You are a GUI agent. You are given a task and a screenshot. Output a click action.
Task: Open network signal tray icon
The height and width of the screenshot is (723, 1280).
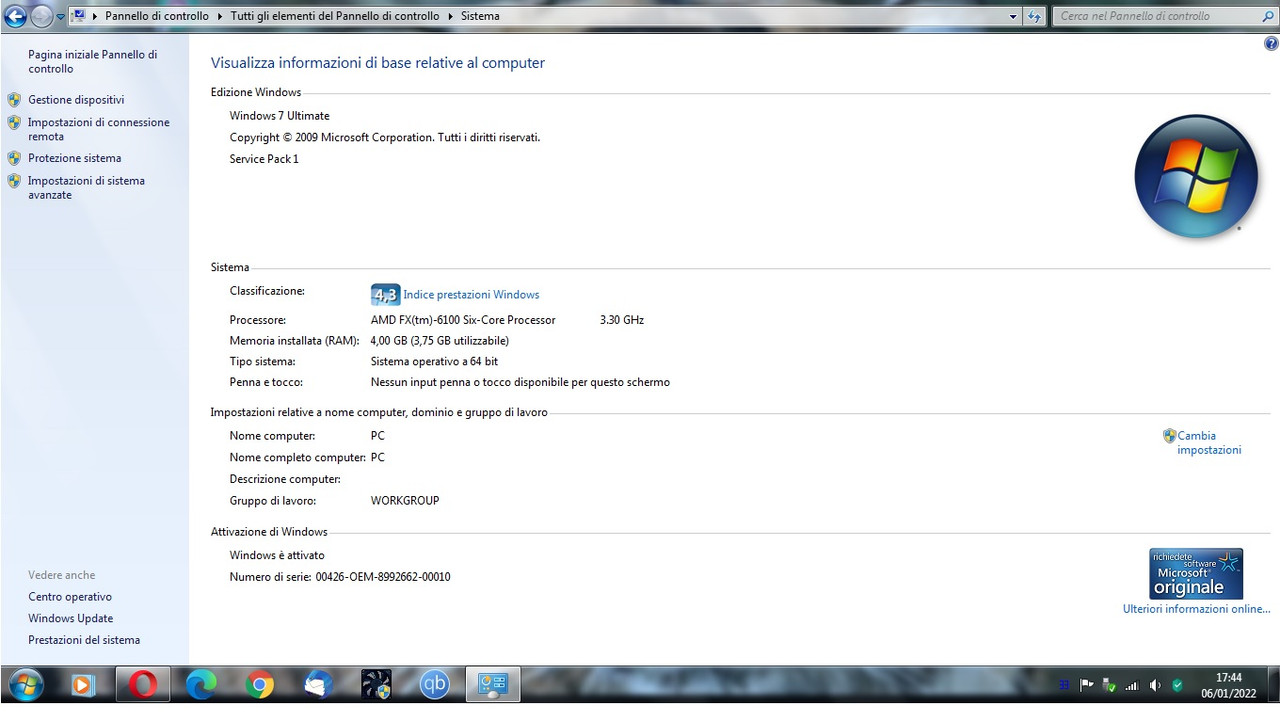[1132, 686]
